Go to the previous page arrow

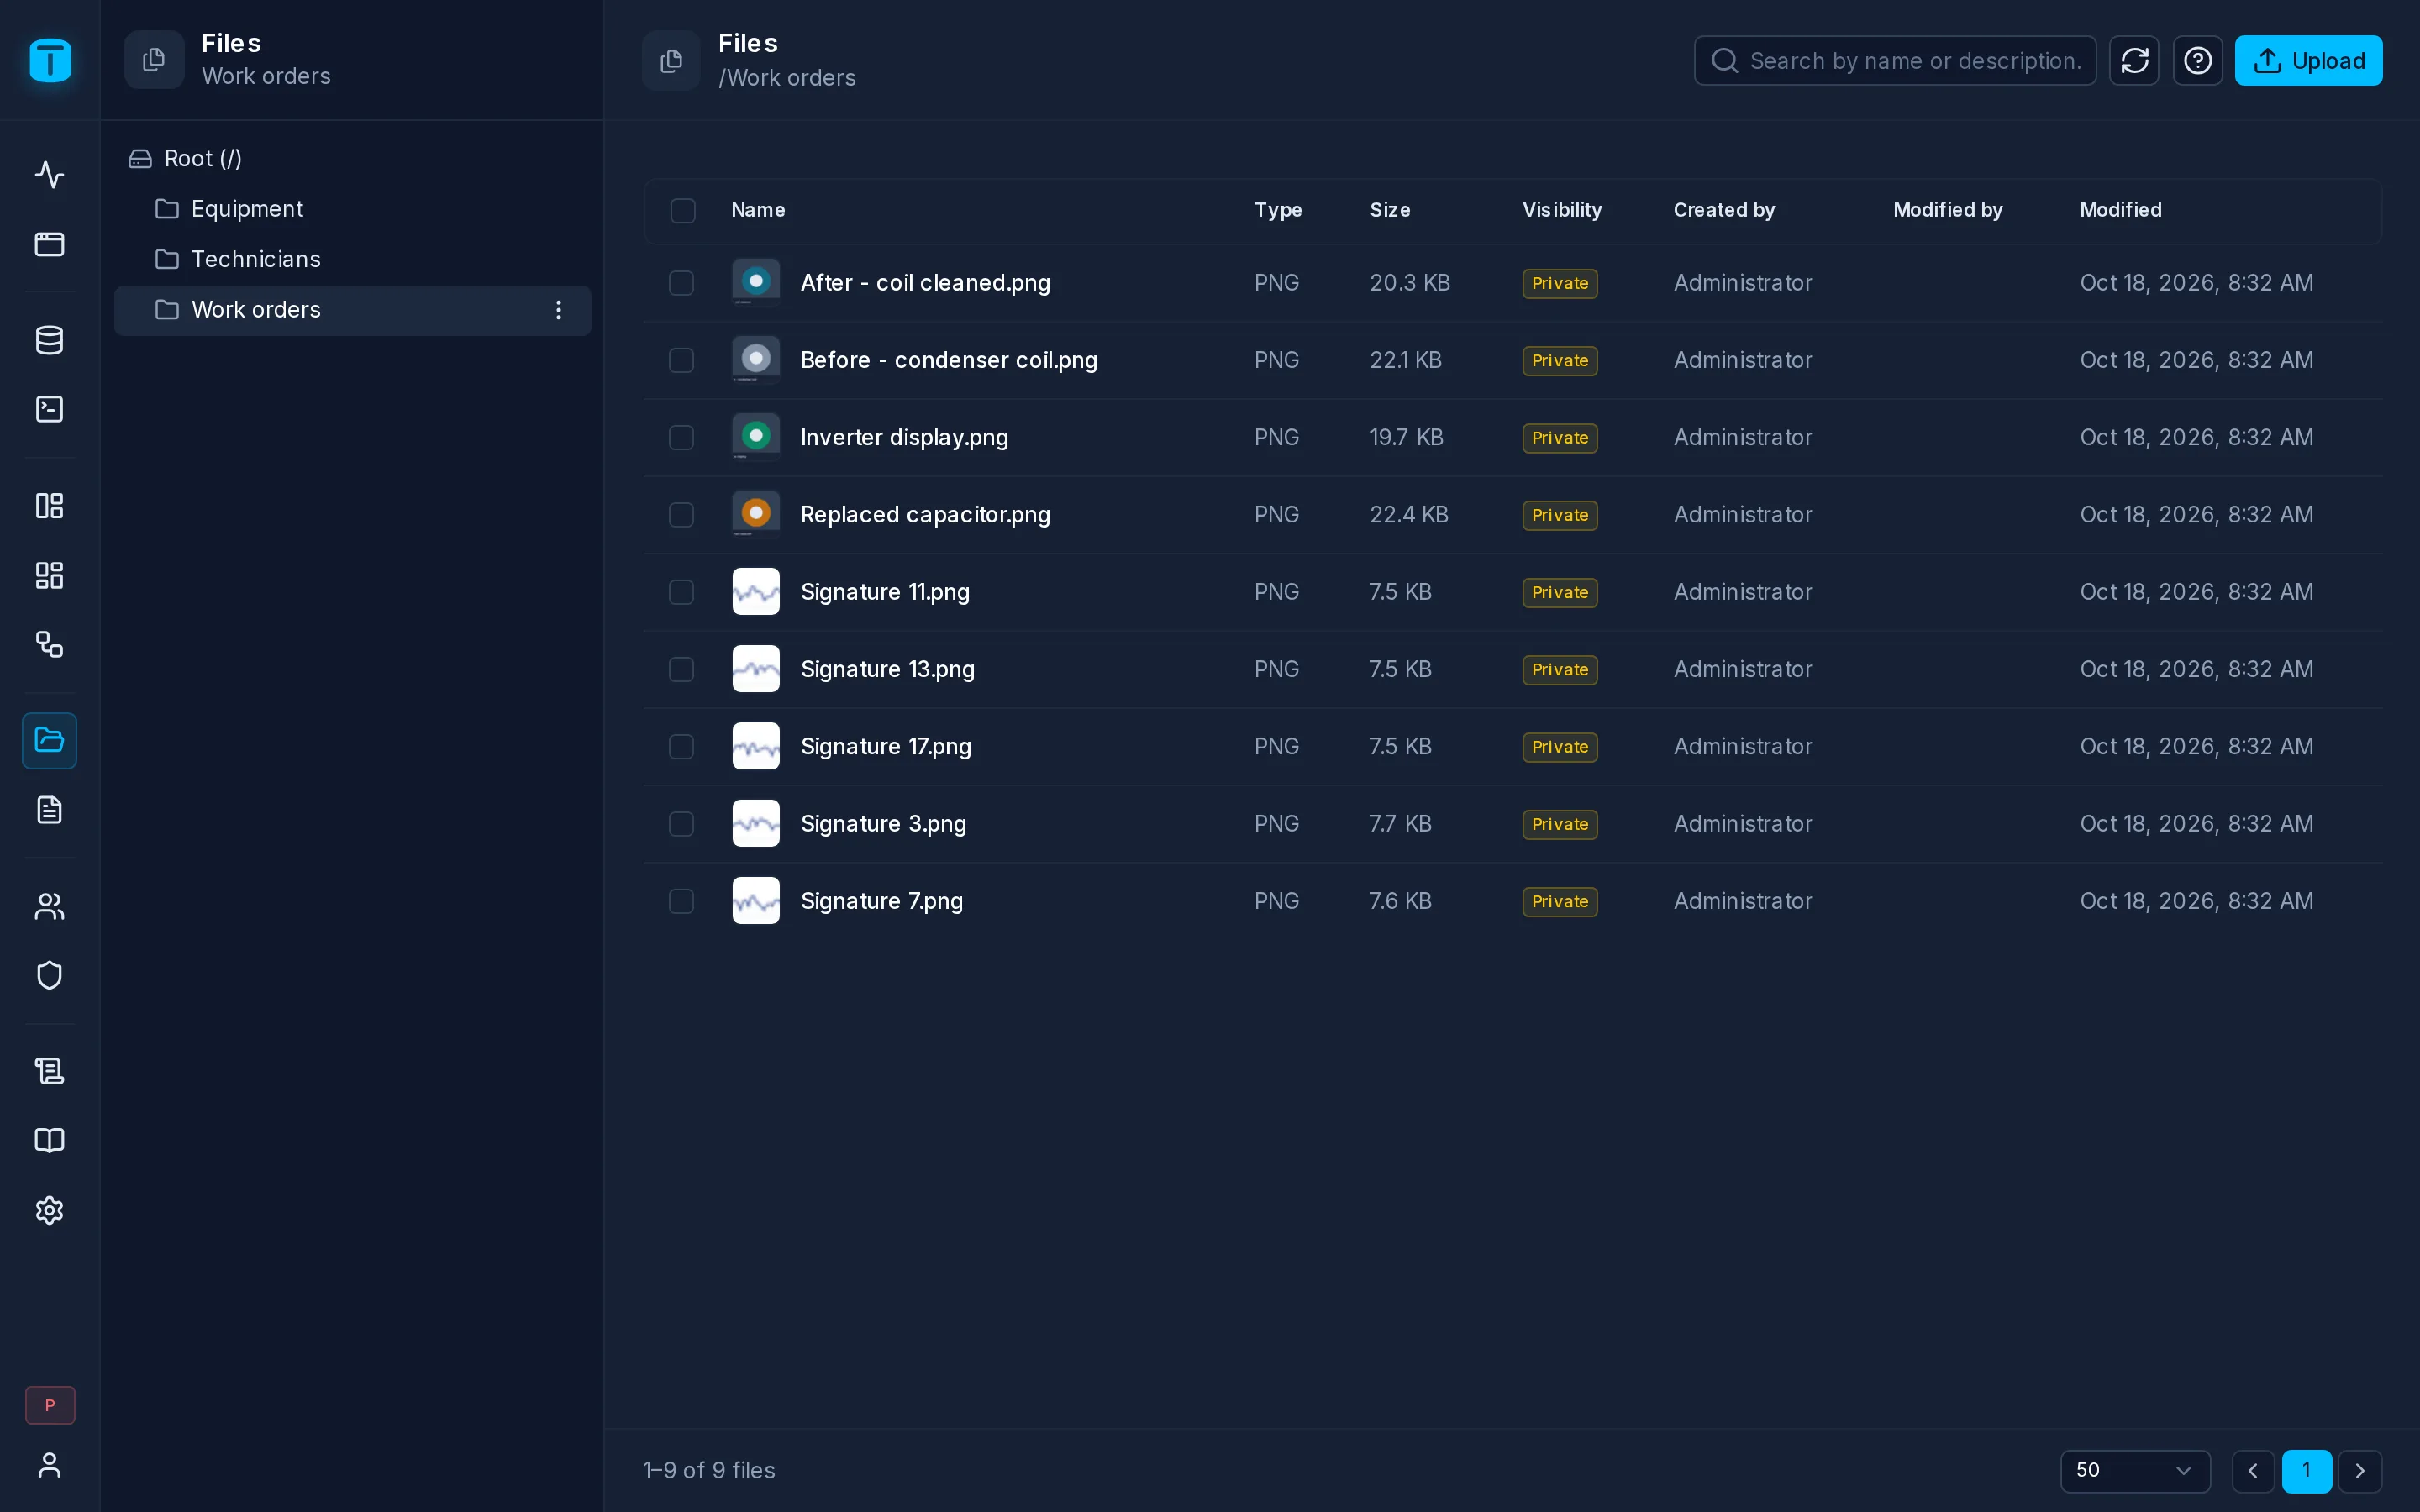tap(2253, 1470)
